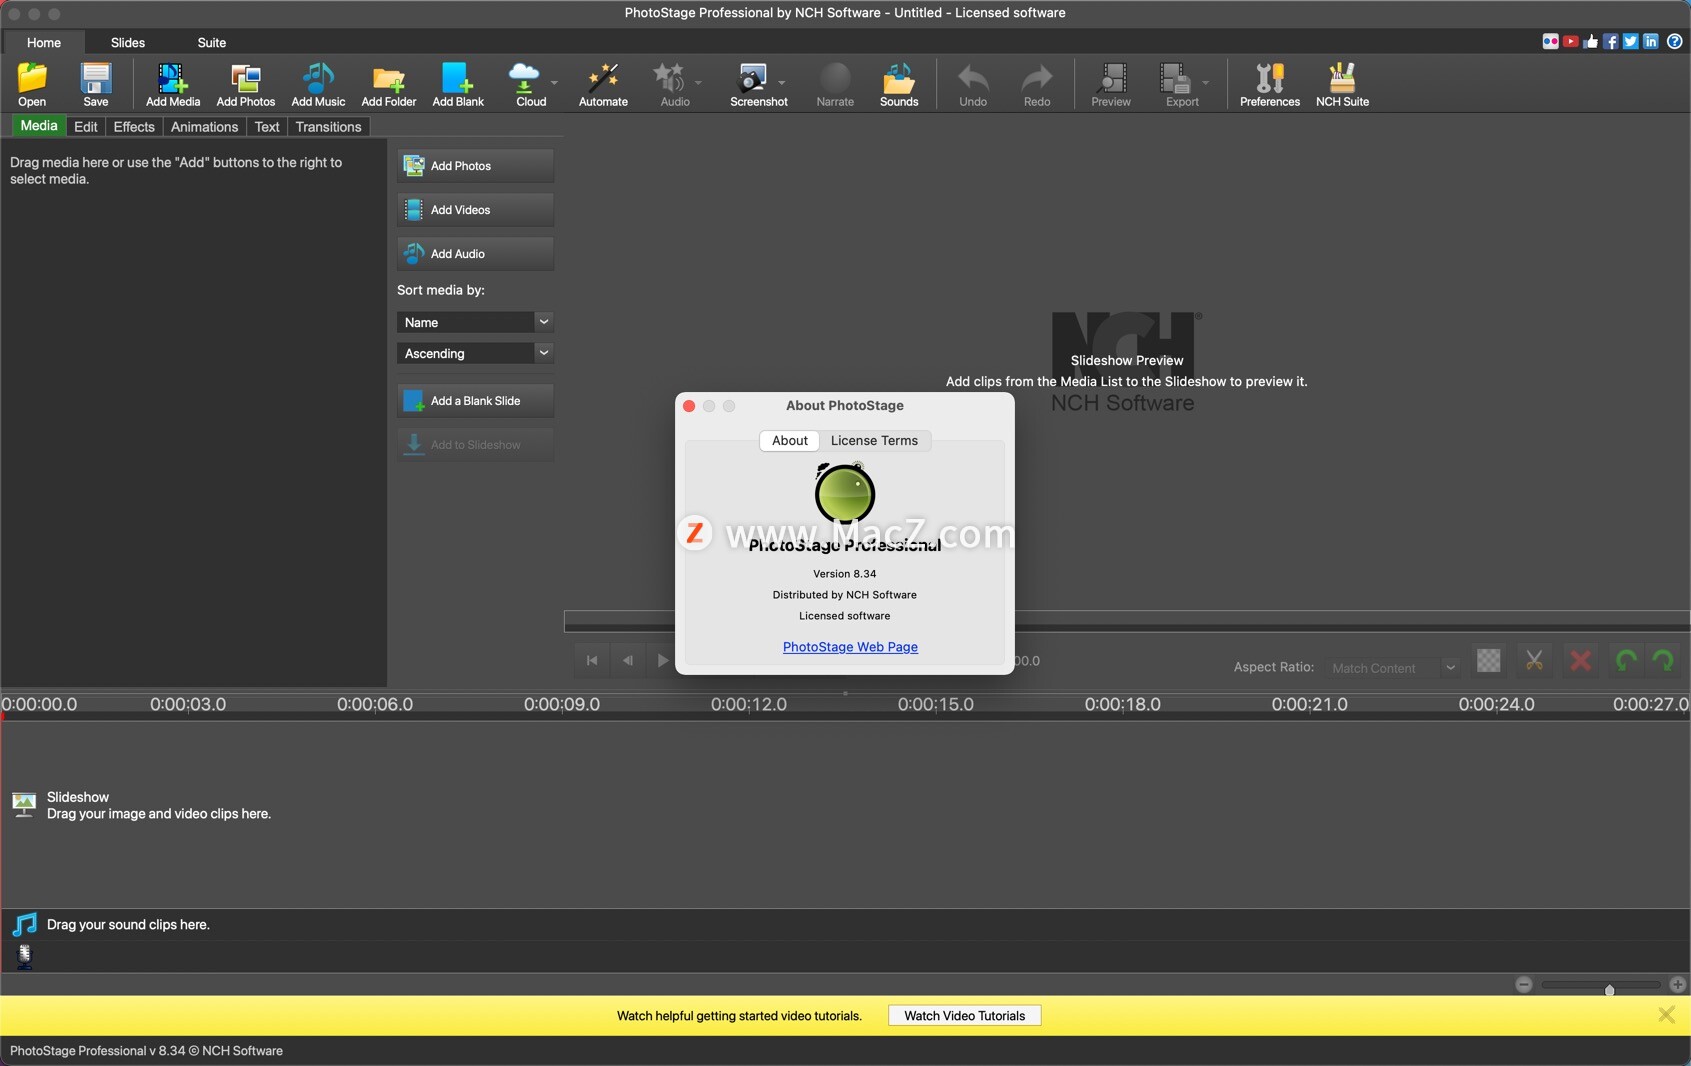
Task: Switch to the Home ribbon tab
Action: coord(44,42)
